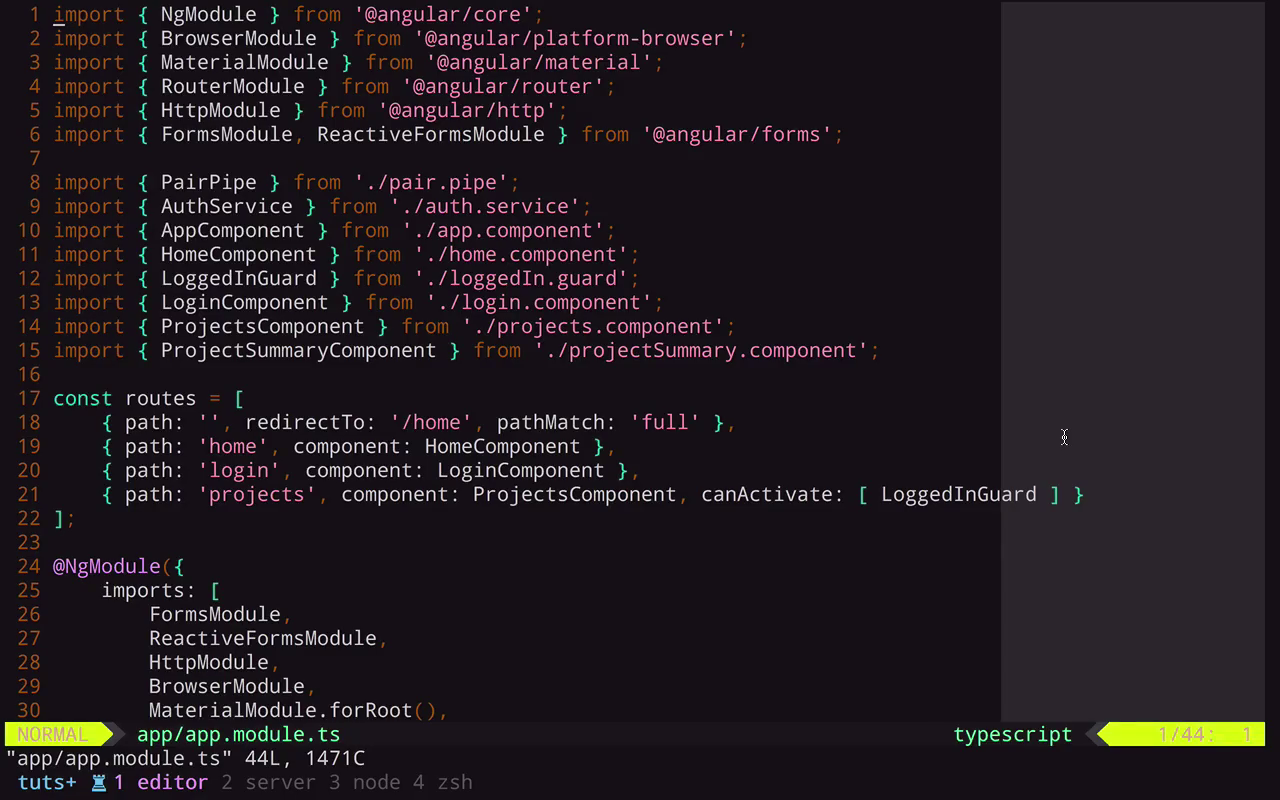Viewport: 1280px width, 800px height.
Task: Click './projects.component' import path
Action: point(593,326)
